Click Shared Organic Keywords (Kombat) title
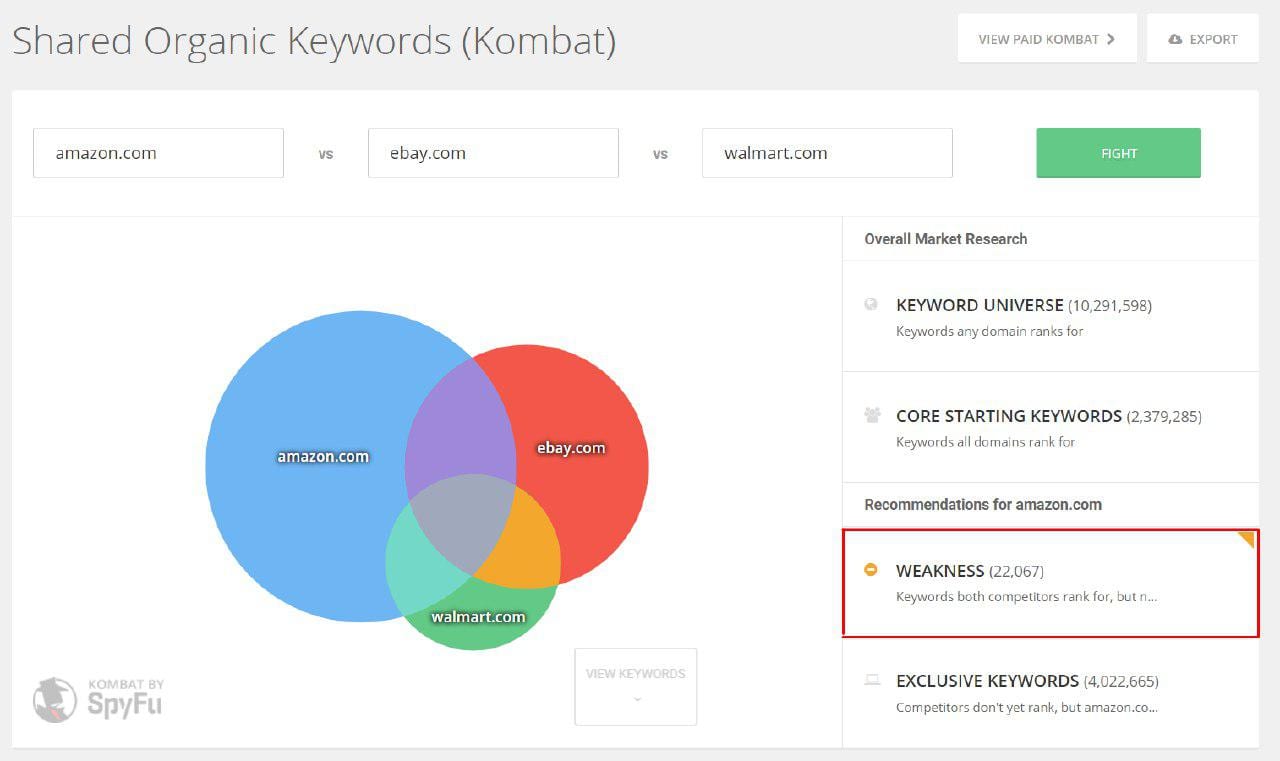The width and height of the screenshot is (1280, 761). [314, 41]
